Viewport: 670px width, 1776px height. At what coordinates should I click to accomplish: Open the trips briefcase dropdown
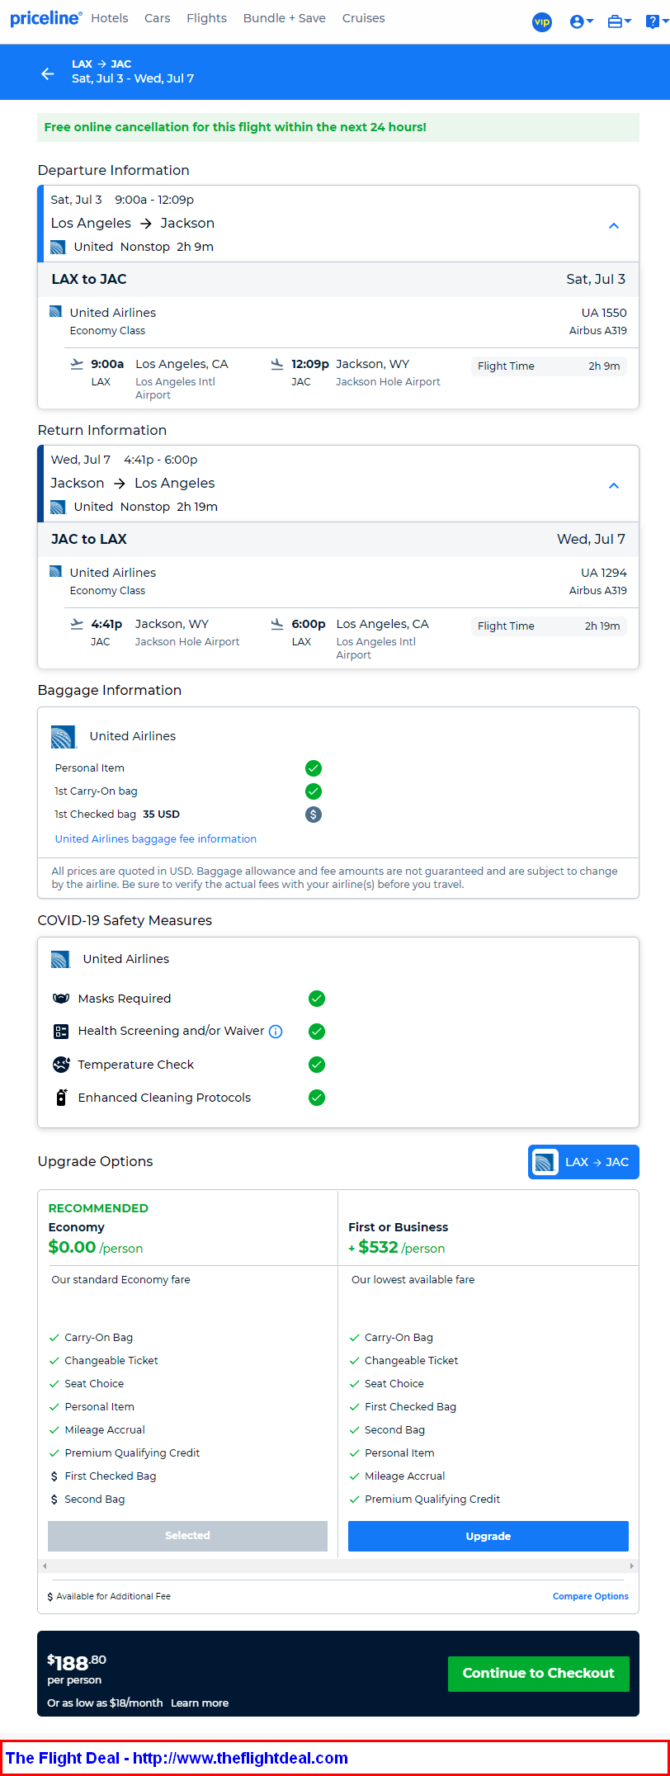[x=619, y=21]
